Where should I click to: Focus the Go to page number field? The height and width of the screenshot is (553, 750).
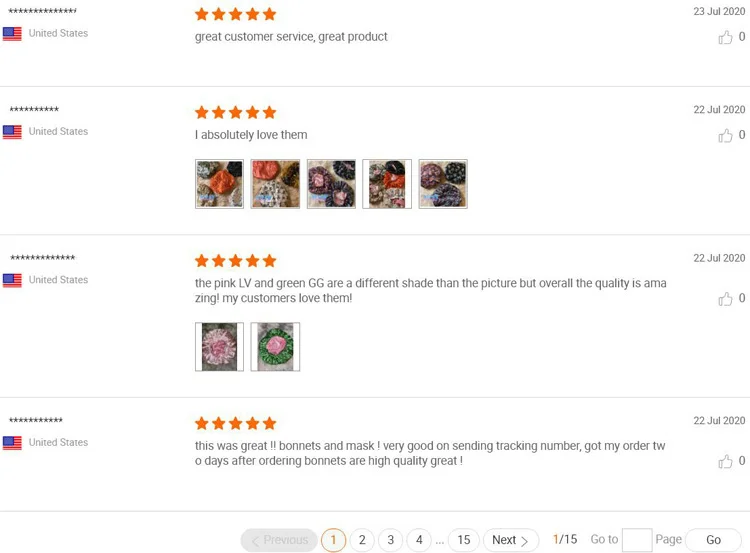click(637, 540)
